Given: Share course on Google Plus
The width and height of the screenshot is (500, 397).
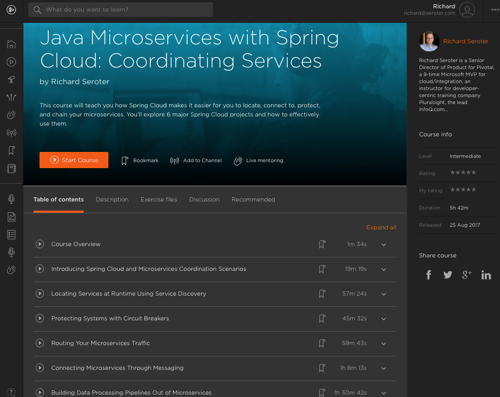Looking at the screenshot, I should pyautogui.click(x=466, y=275).
